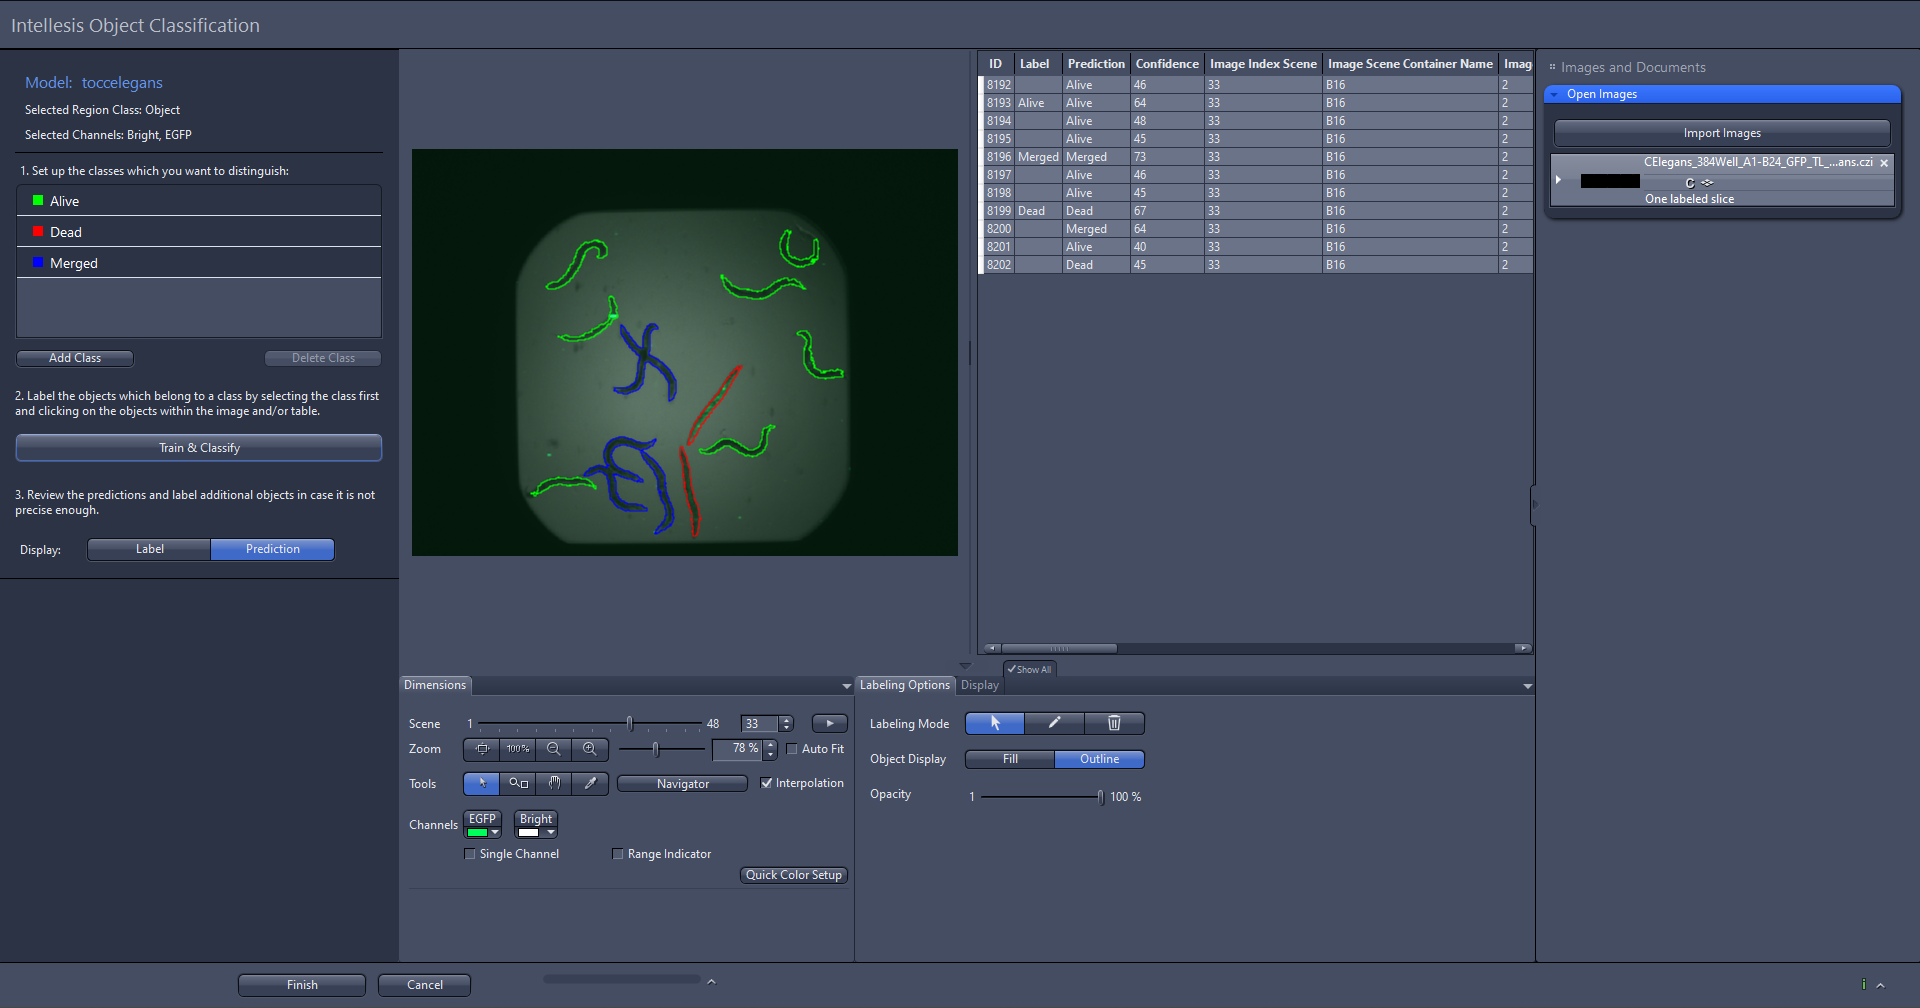Select the eyedropper tool in Tools

click(590, 784)
